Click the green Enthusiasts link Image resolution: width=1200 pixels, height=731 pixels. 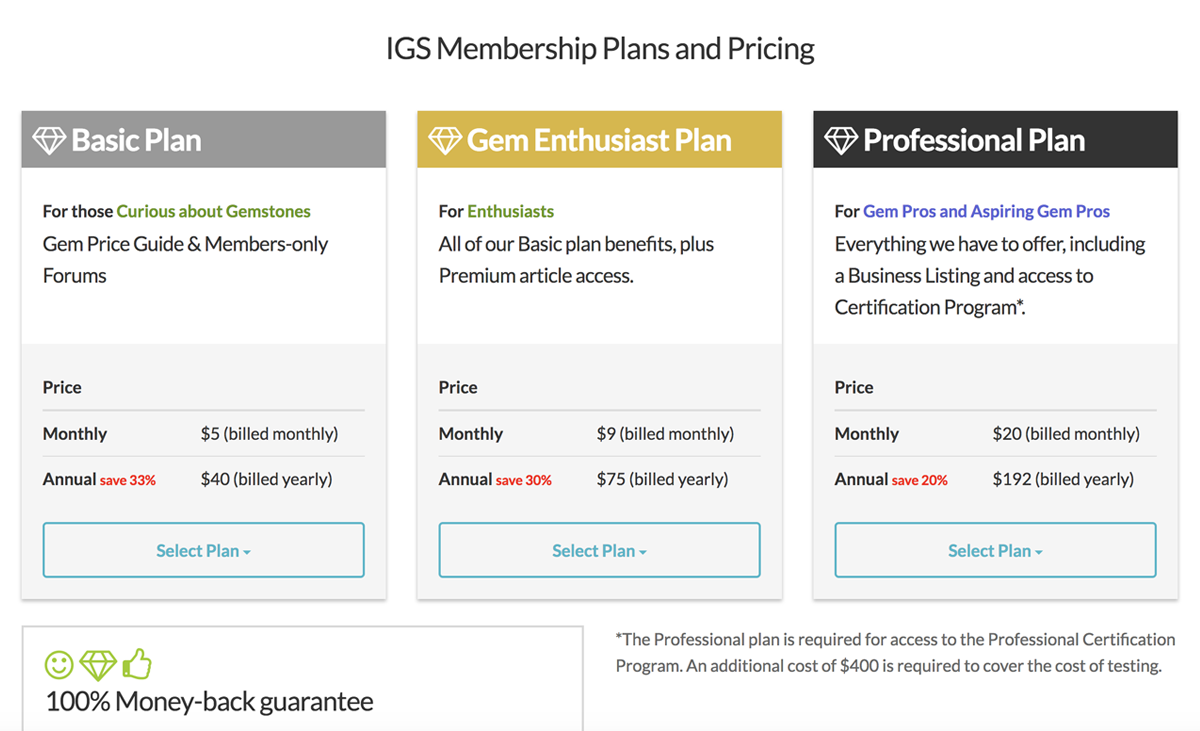(x=510, y=211)
